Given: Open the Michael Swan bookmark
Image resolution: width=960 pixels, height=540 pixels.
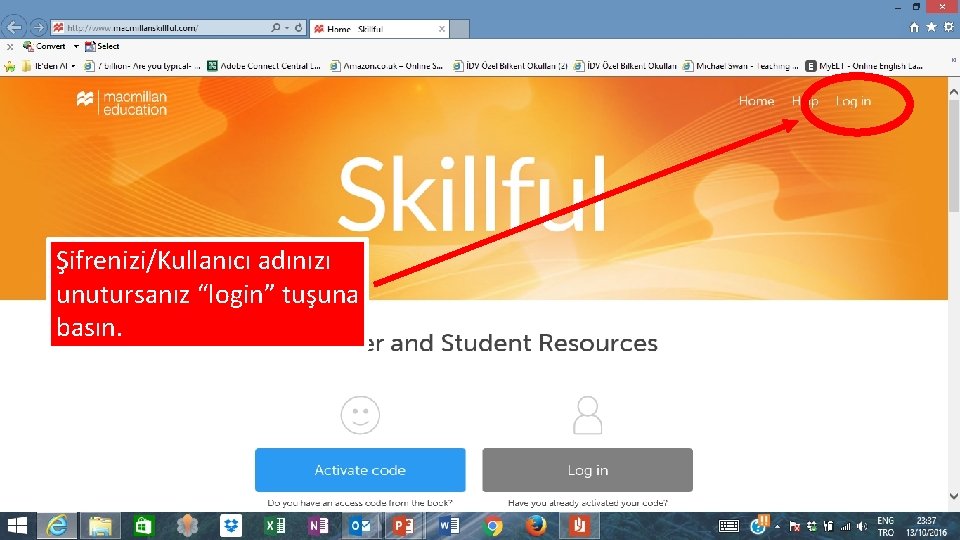Looking at the screenshot, I should tap(741, 66).
